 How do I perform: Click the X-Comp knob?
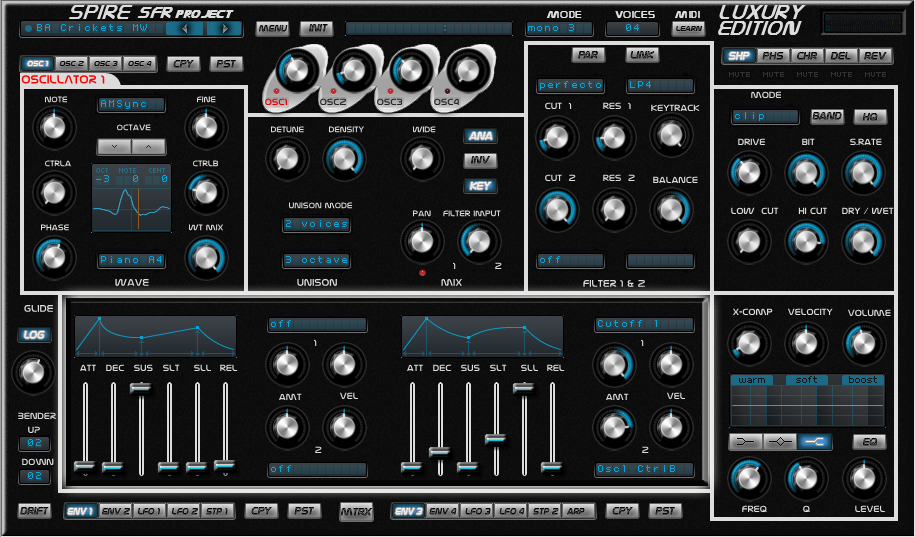(x=748, y=344)
